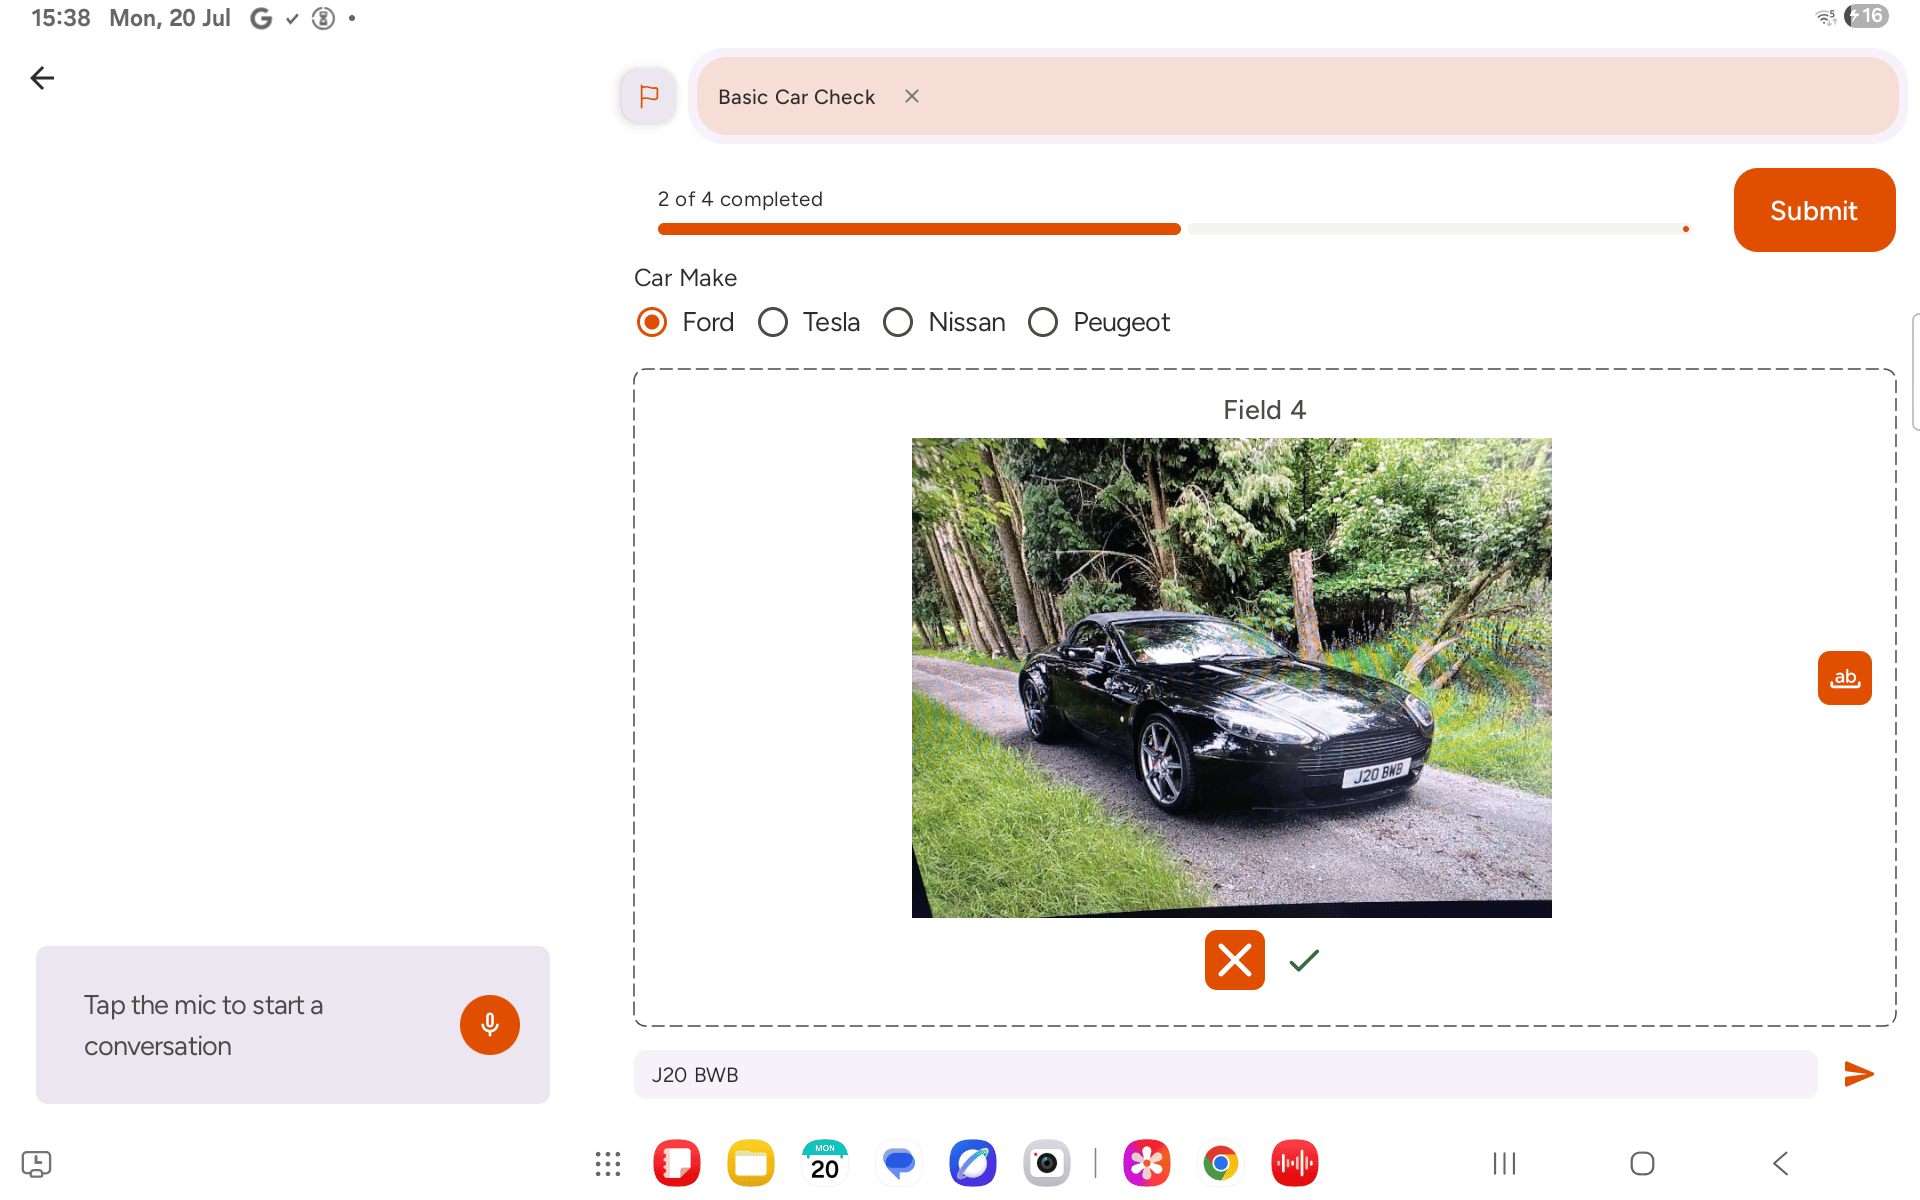Tap the date Mon, 20 Jul
Viewport: 1920px width, 1200px height.
170,18
